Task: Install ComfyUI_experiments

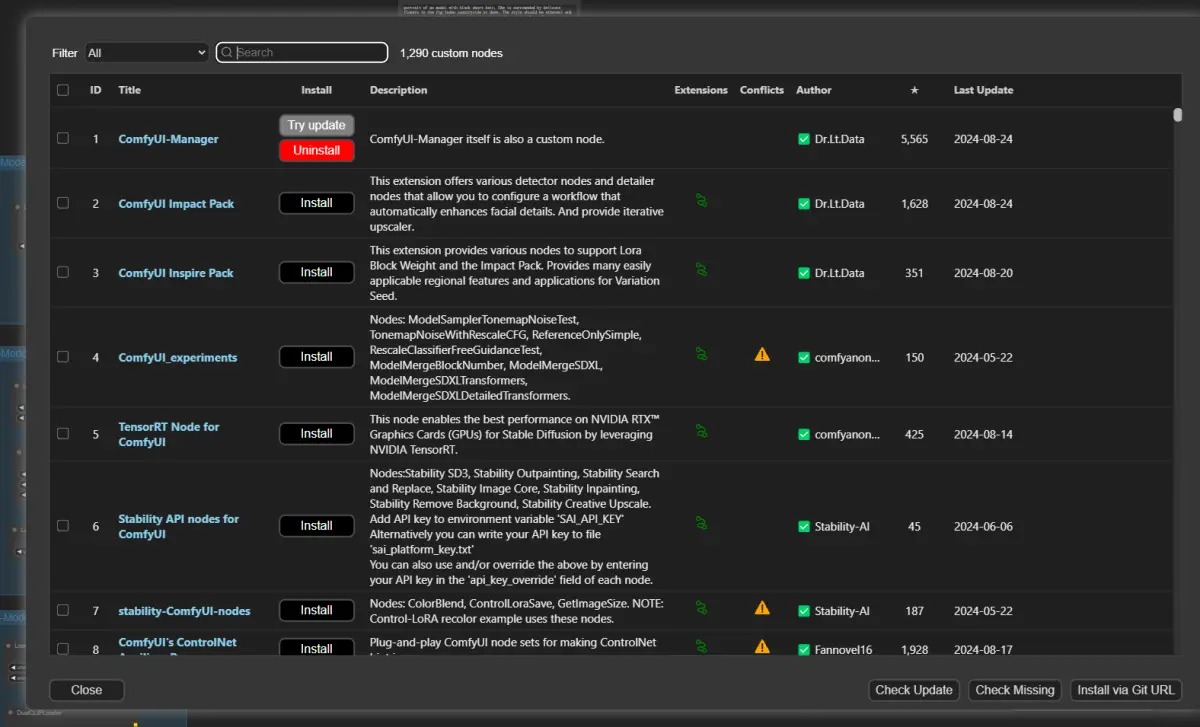Action: [316, 356]
